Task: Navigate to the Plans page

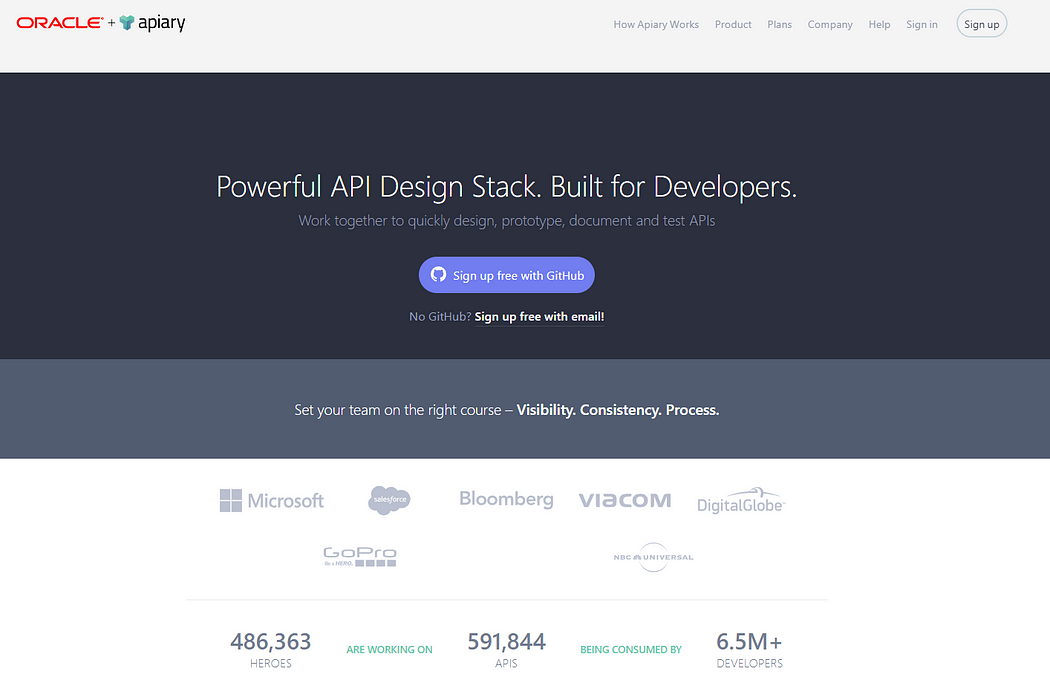Action: 780,24
